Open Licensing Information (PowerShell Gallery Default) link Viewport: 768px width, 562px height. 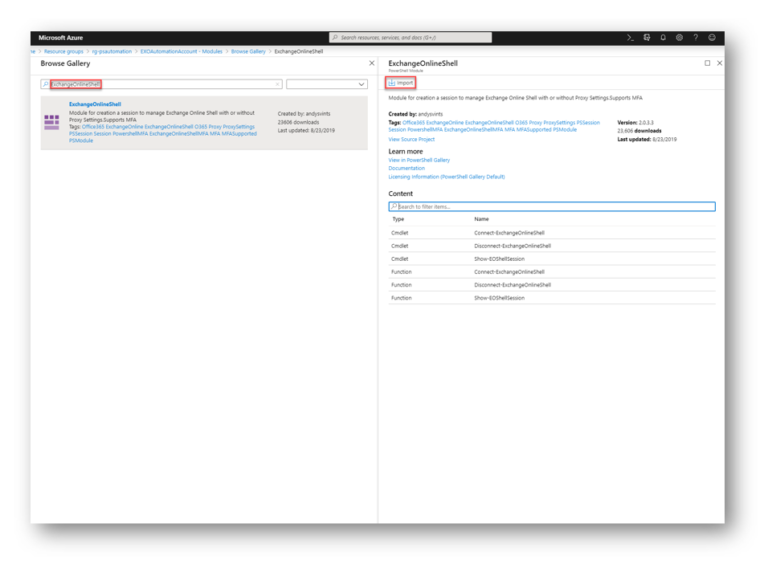pyautogui.click(x=447, y=177)
